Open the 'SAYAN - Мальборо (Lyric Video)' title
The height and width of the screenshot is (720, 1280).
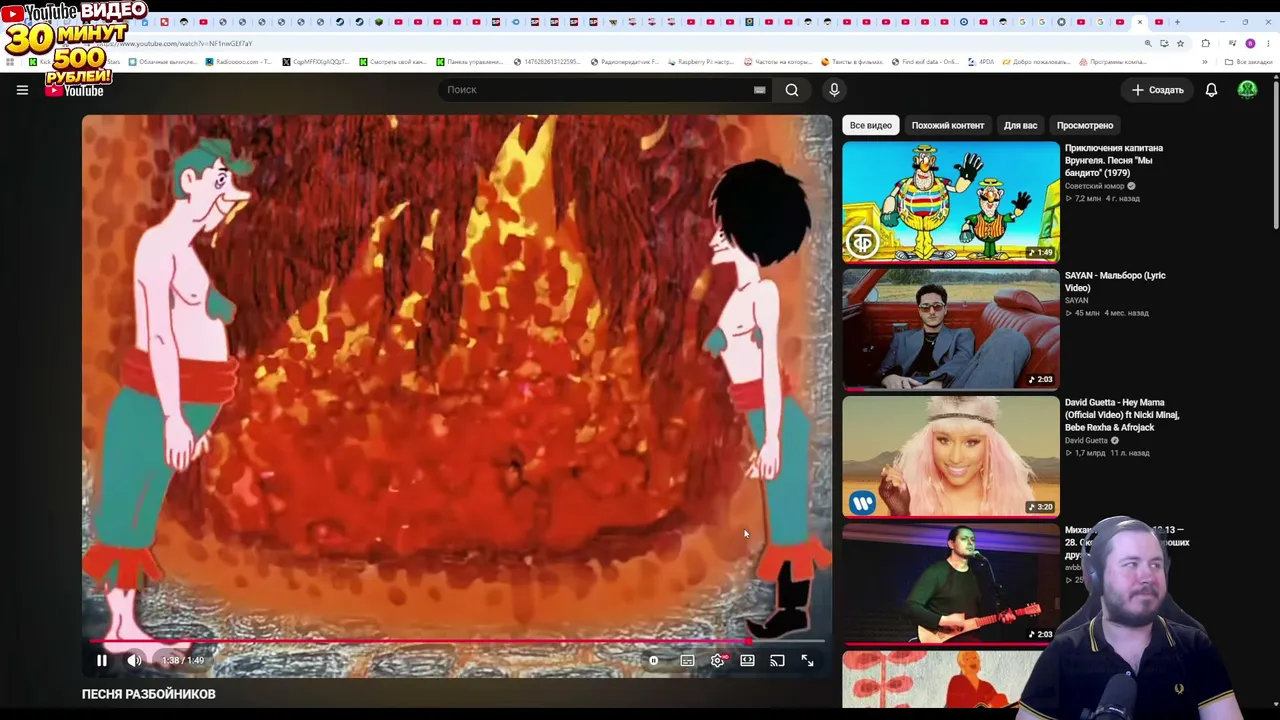1115,281
